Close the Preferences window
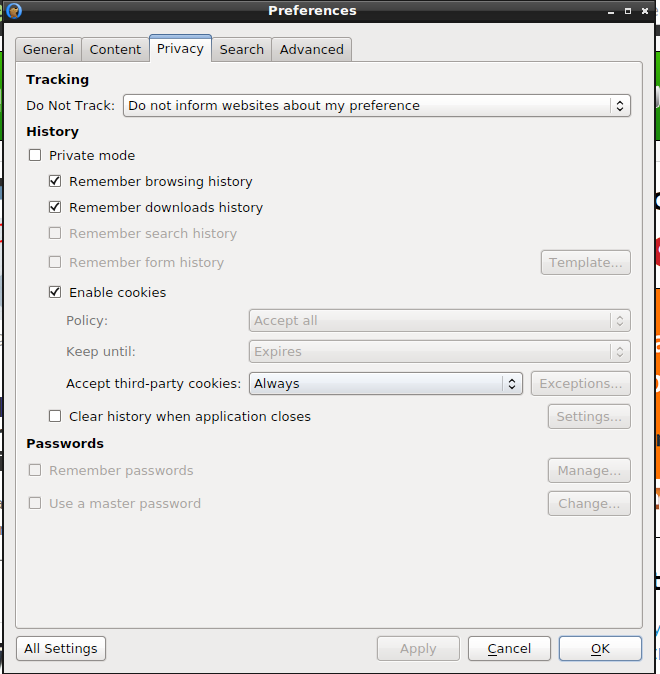Image resolution: width=660 pixels, height=674 pixels. point(645,11)
